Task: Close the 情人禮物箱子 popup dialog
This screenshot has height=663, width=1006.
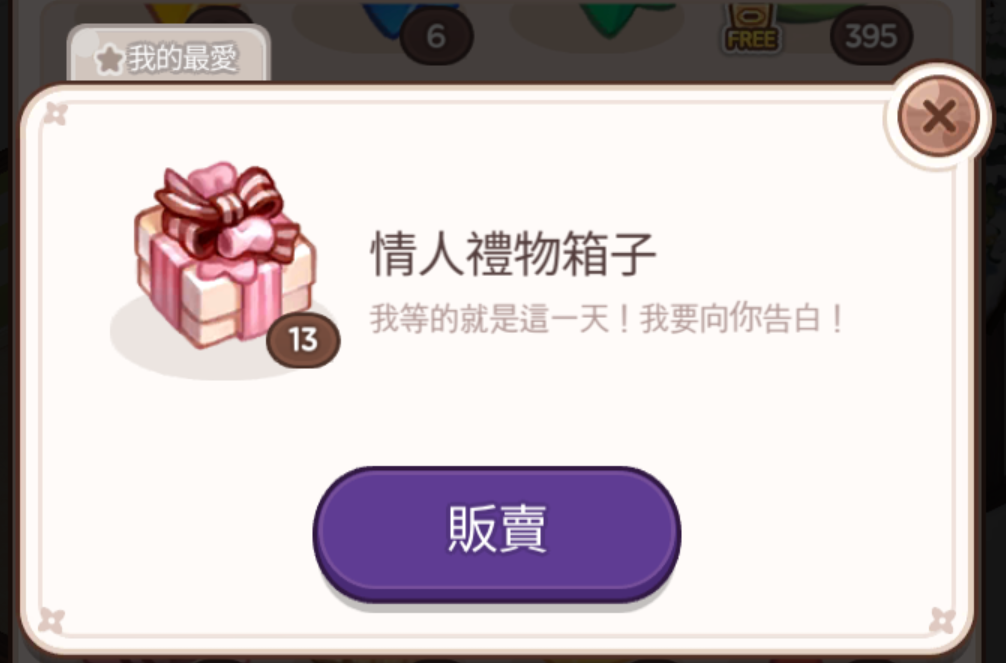Action: [938, 116]
